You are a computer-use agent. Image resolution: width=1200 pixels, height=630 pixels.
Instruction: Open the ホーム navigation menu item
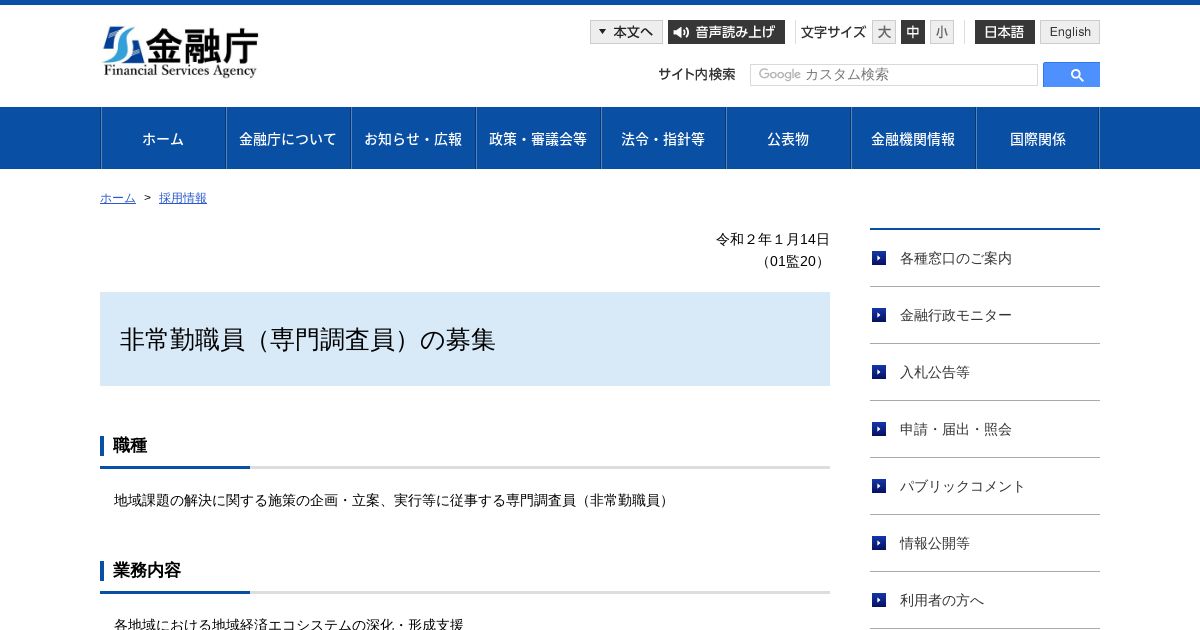(x=163, y=138)
